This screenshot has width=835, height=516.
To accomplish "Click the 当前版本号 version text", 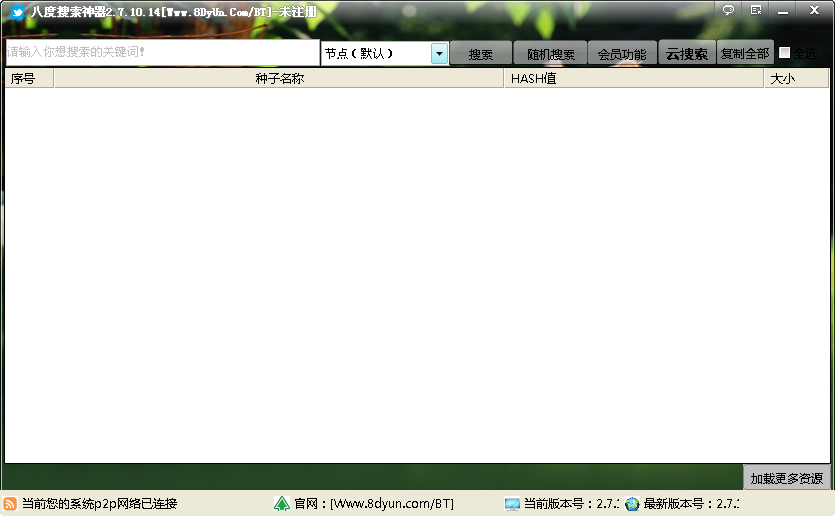I will click(571, 504).
